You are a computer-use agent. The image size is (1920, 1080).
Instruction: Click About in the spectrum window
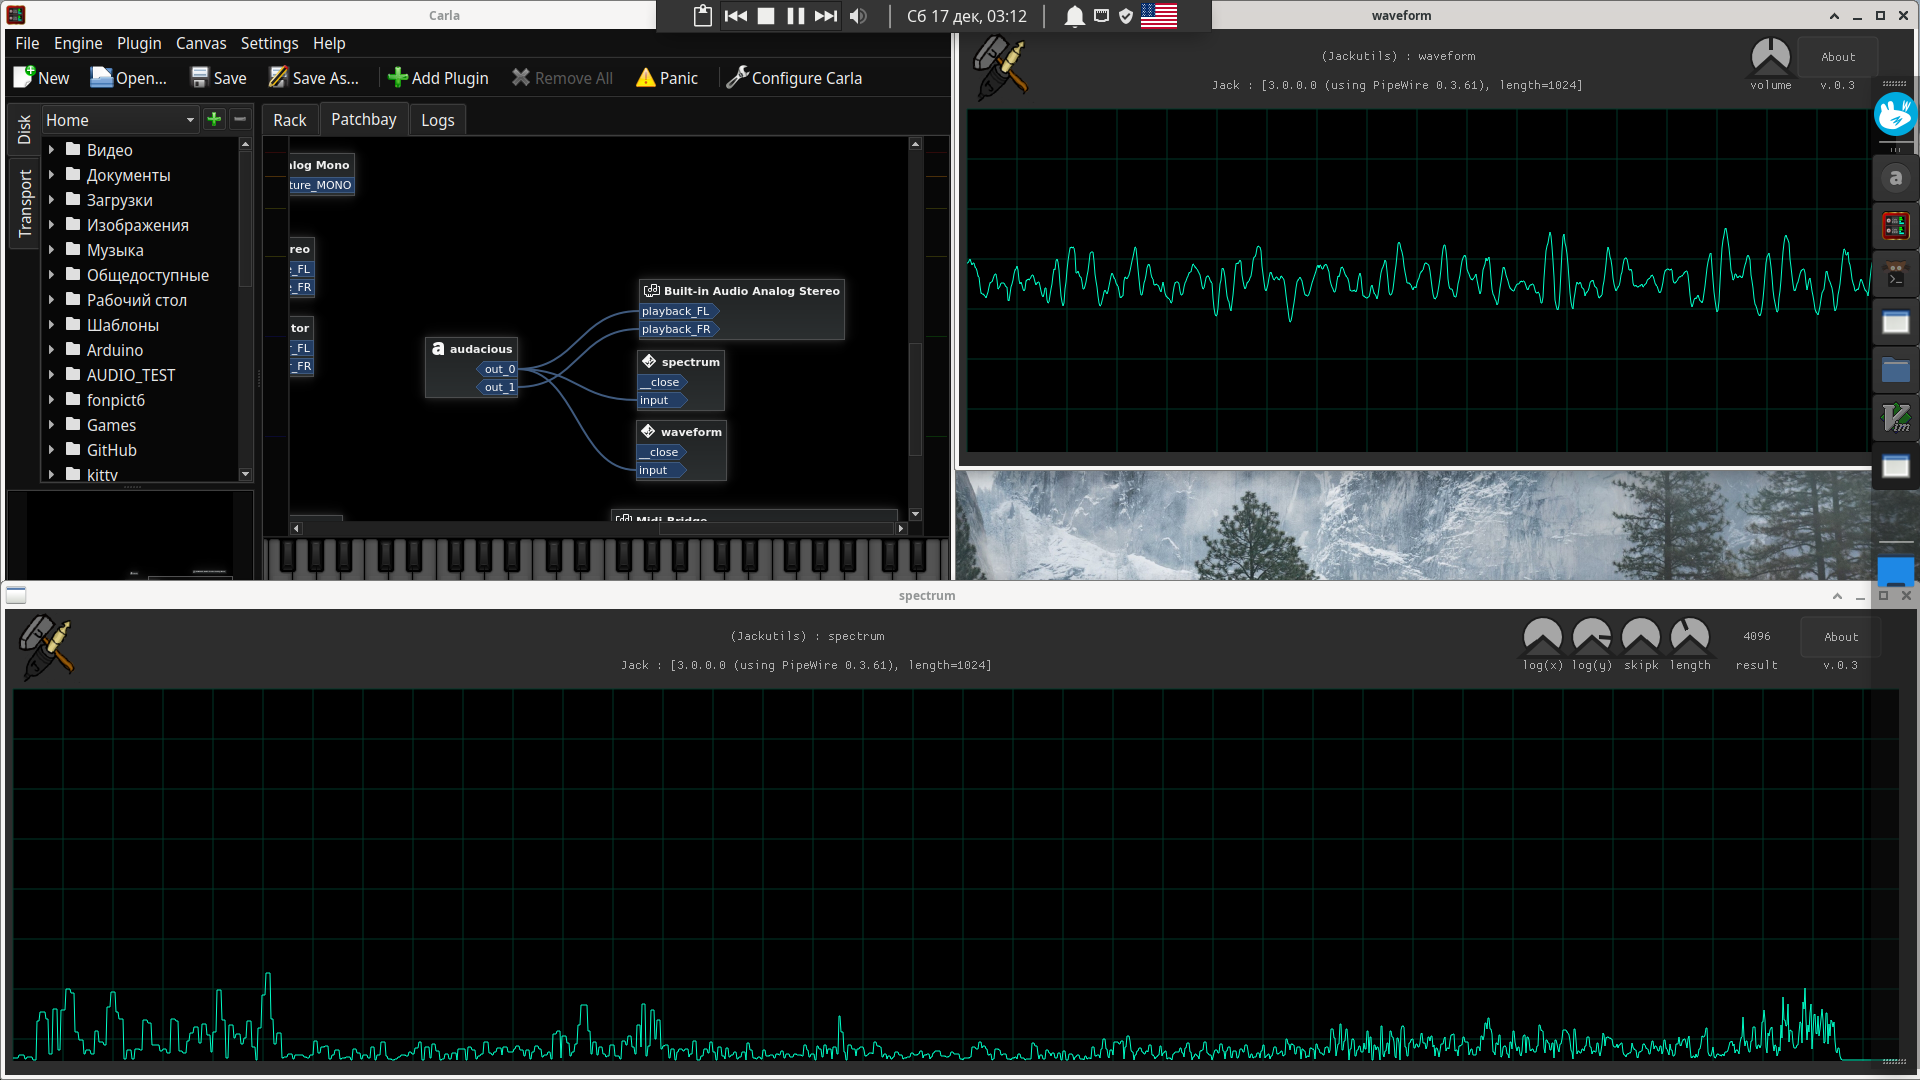click(1841, 637)
